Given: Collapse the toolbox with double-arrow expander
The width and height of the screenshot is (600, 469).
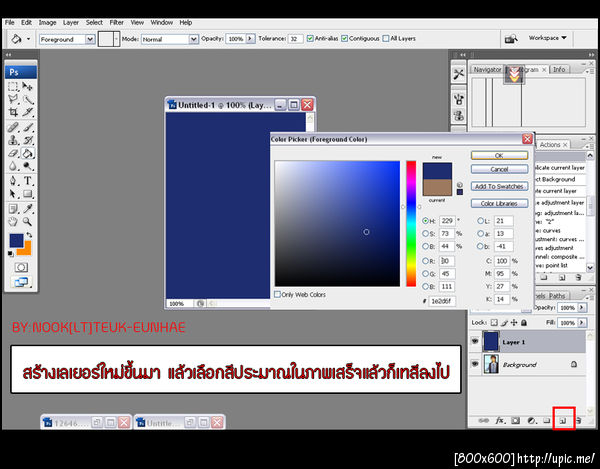Looking at the screenshot, I should coord(8,55).
